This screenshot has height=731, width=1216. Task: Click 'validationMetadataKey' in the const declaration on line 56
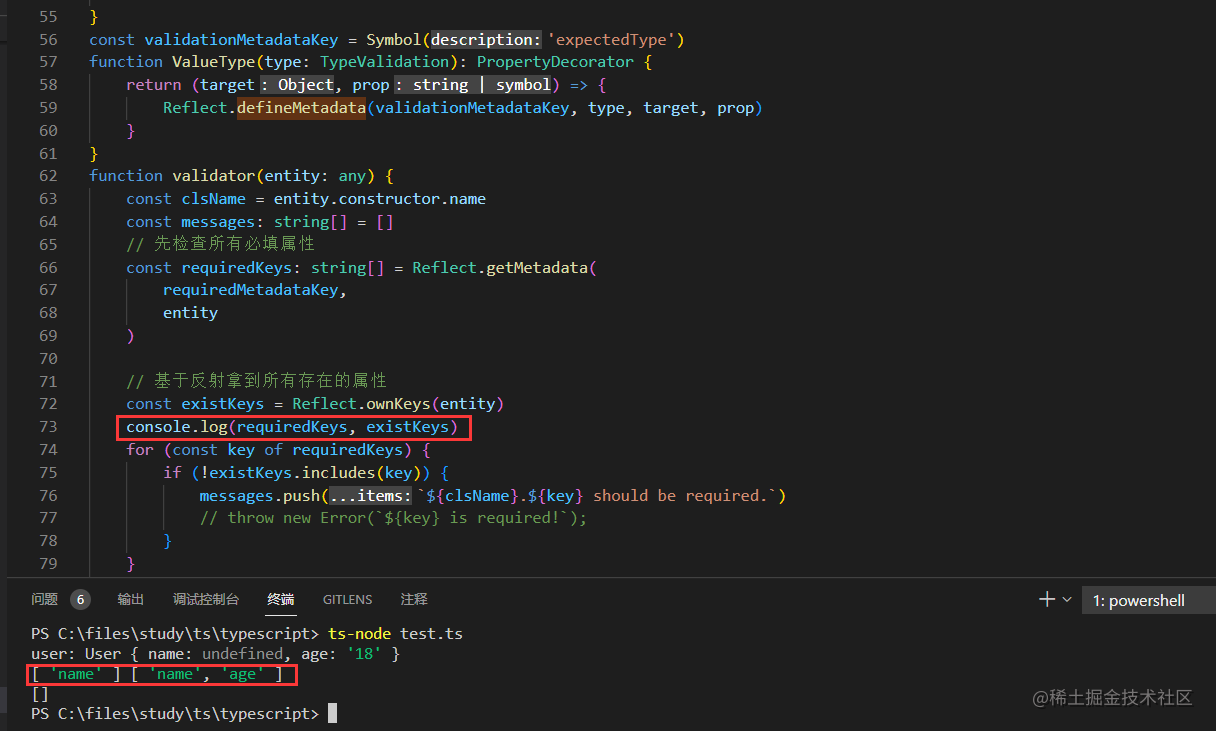click(241, 40)
